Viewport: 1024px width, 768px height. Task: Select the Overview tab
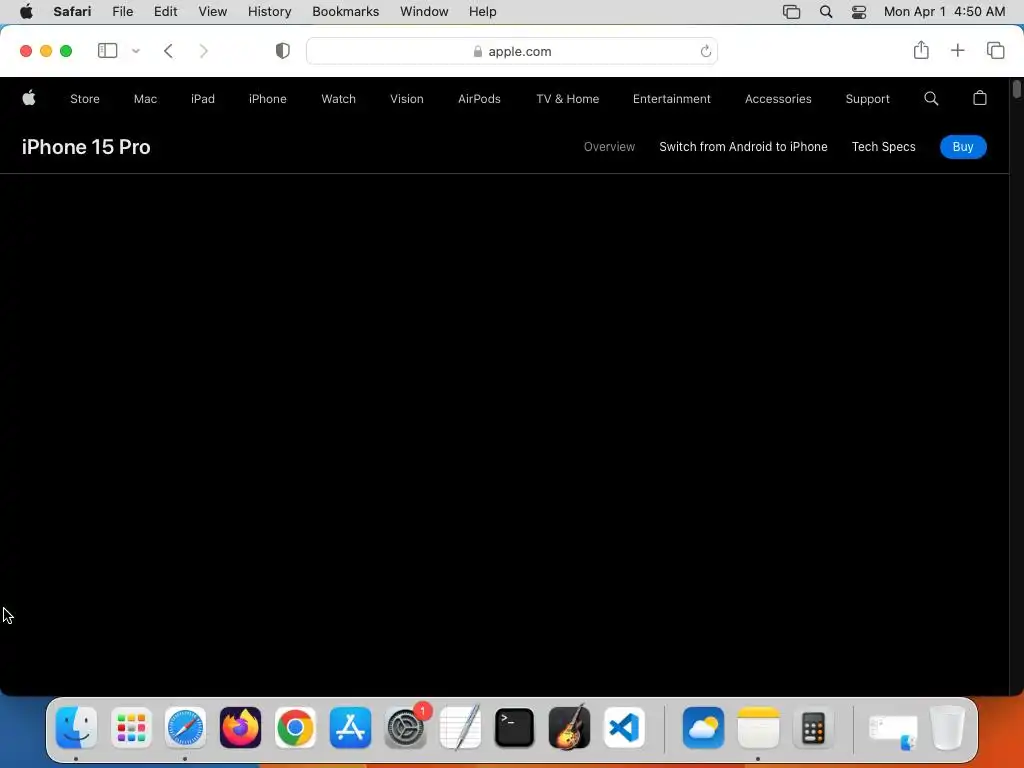(609, 147)
